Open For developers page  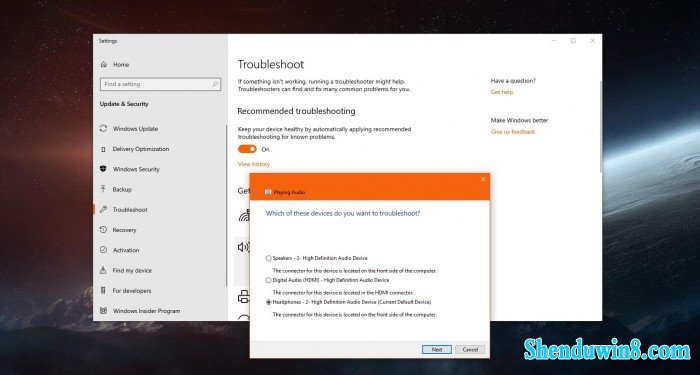132,291
